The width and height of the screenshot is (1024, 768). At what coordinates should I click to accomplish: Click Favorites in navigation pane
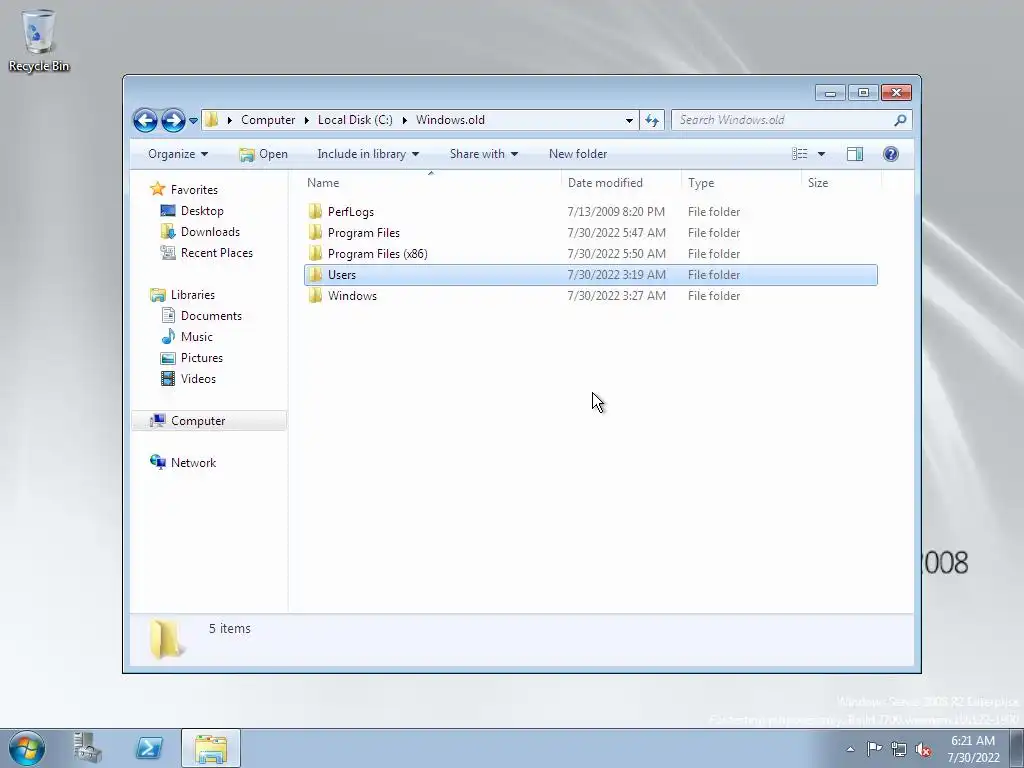click(194, 190)
